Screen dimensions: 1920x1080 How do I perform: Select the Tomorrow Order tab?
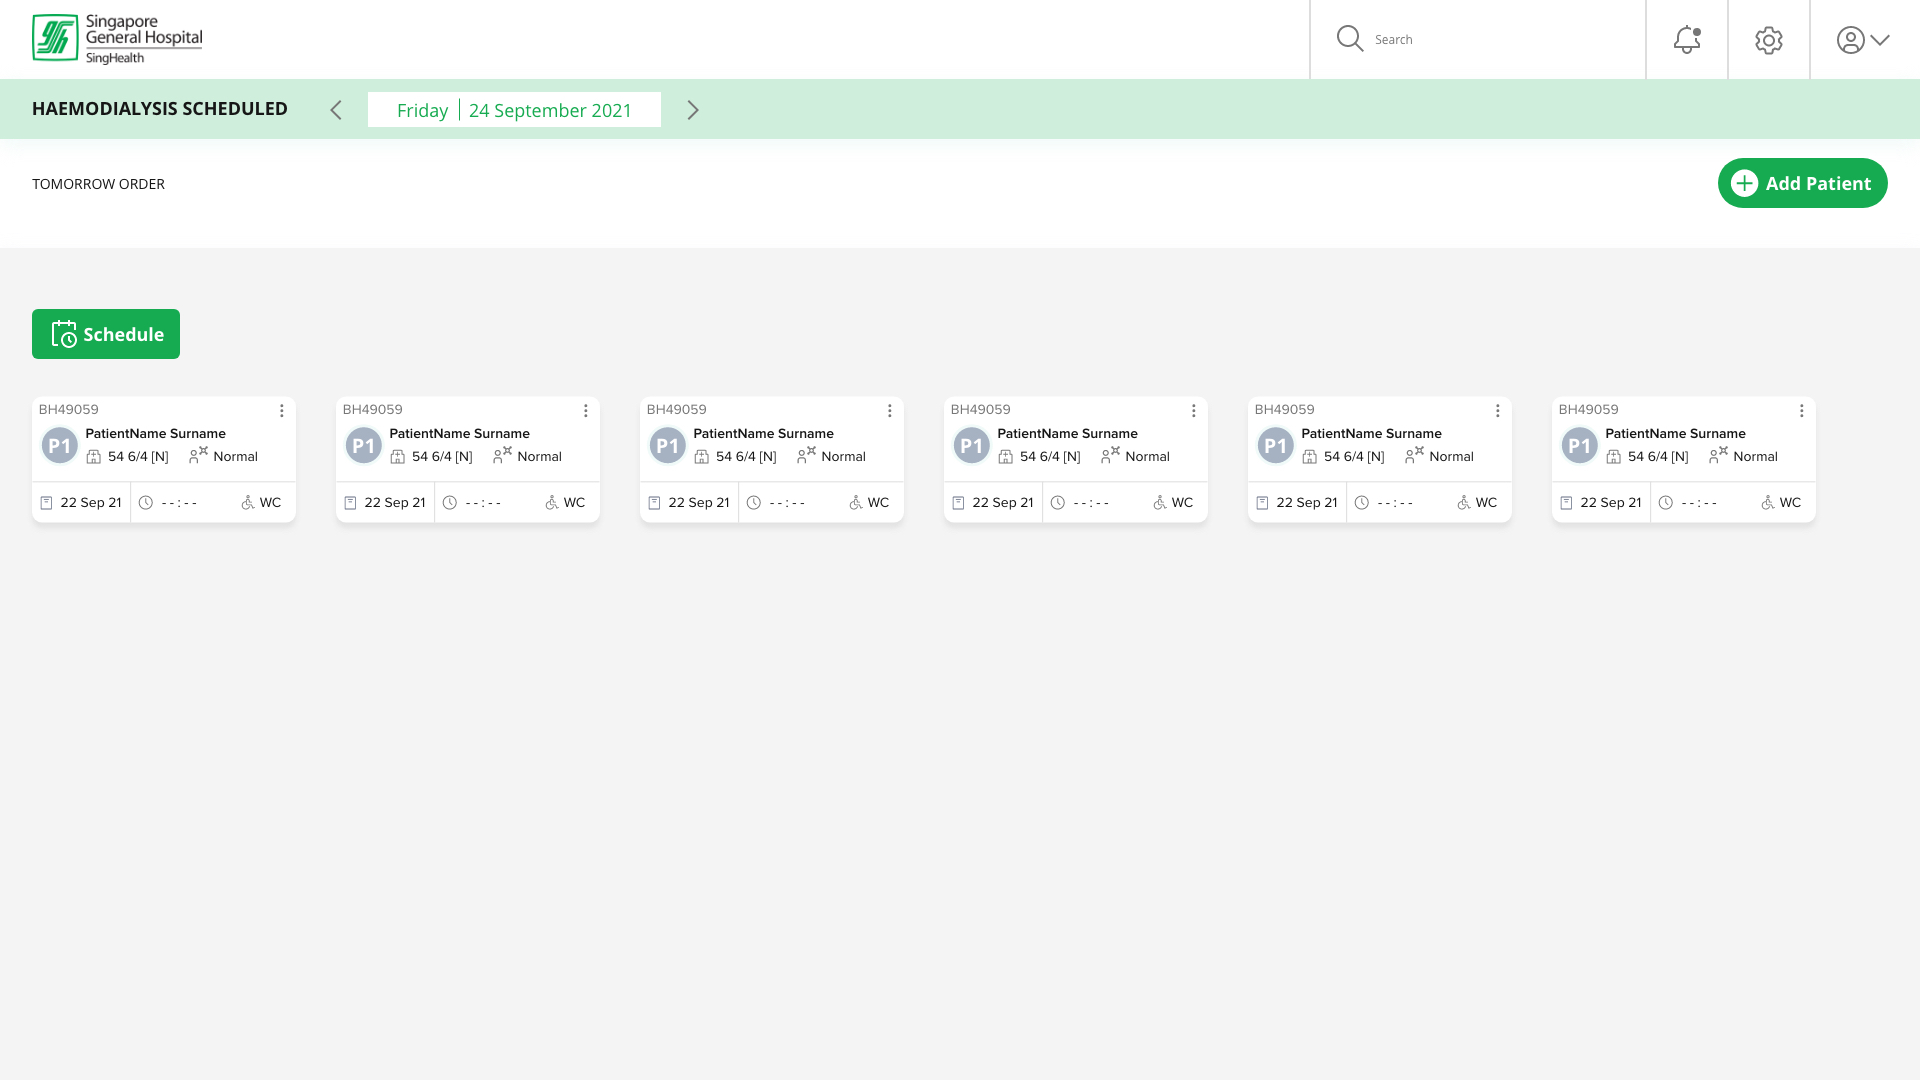(x=98, y=184)
